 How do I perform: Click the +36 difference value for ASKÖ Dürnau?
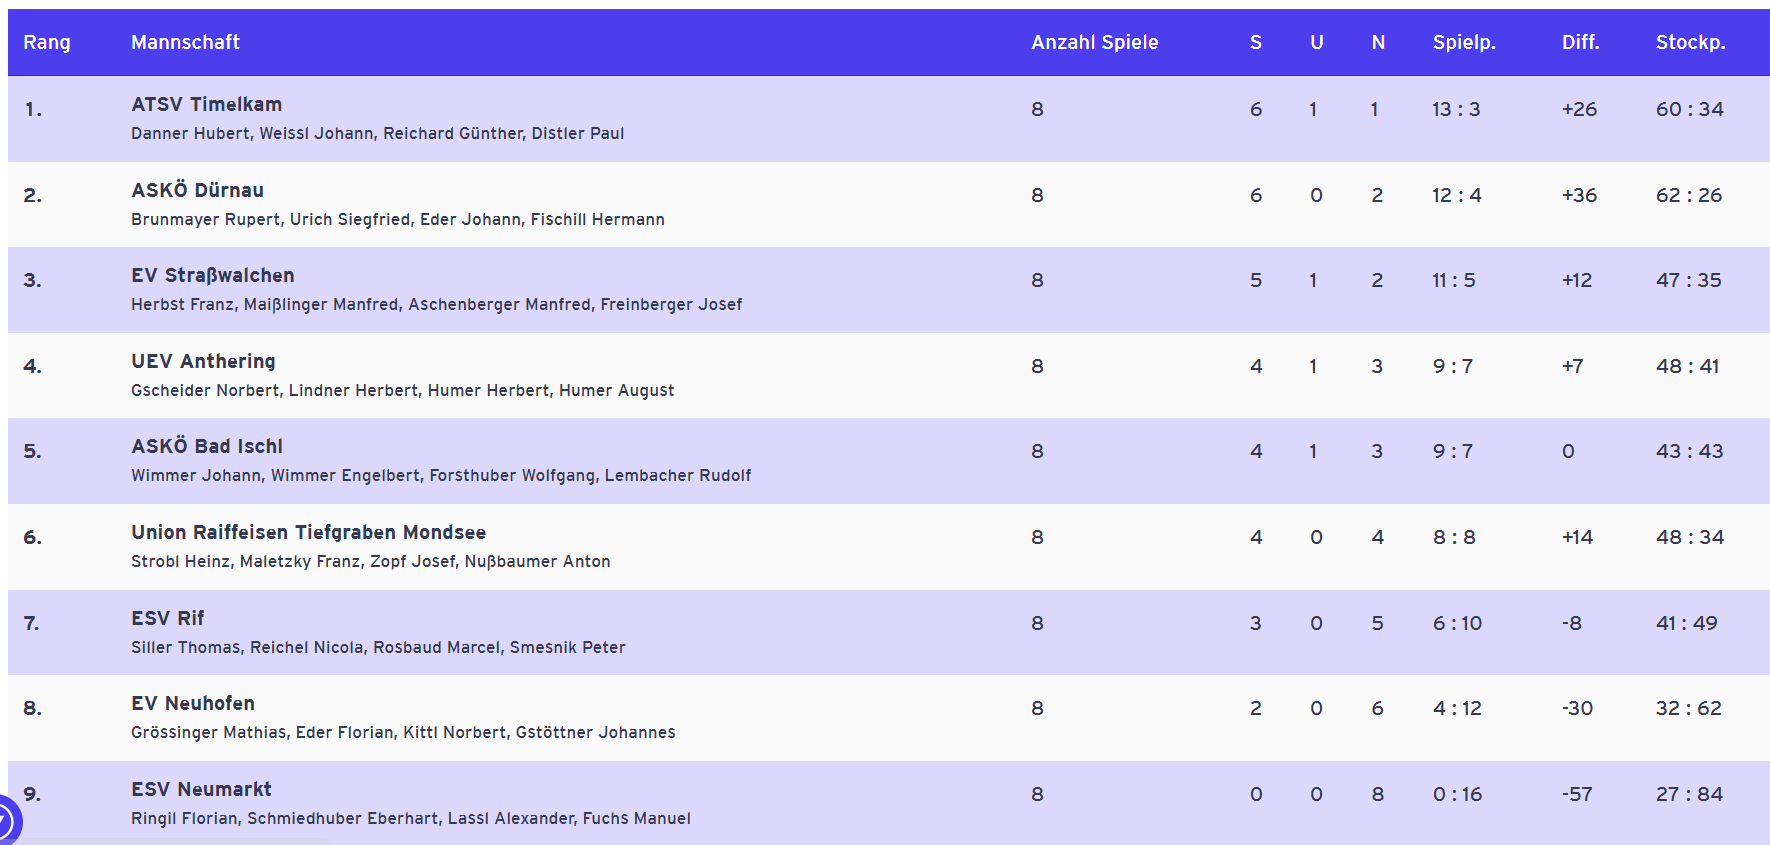(1579, 195)
